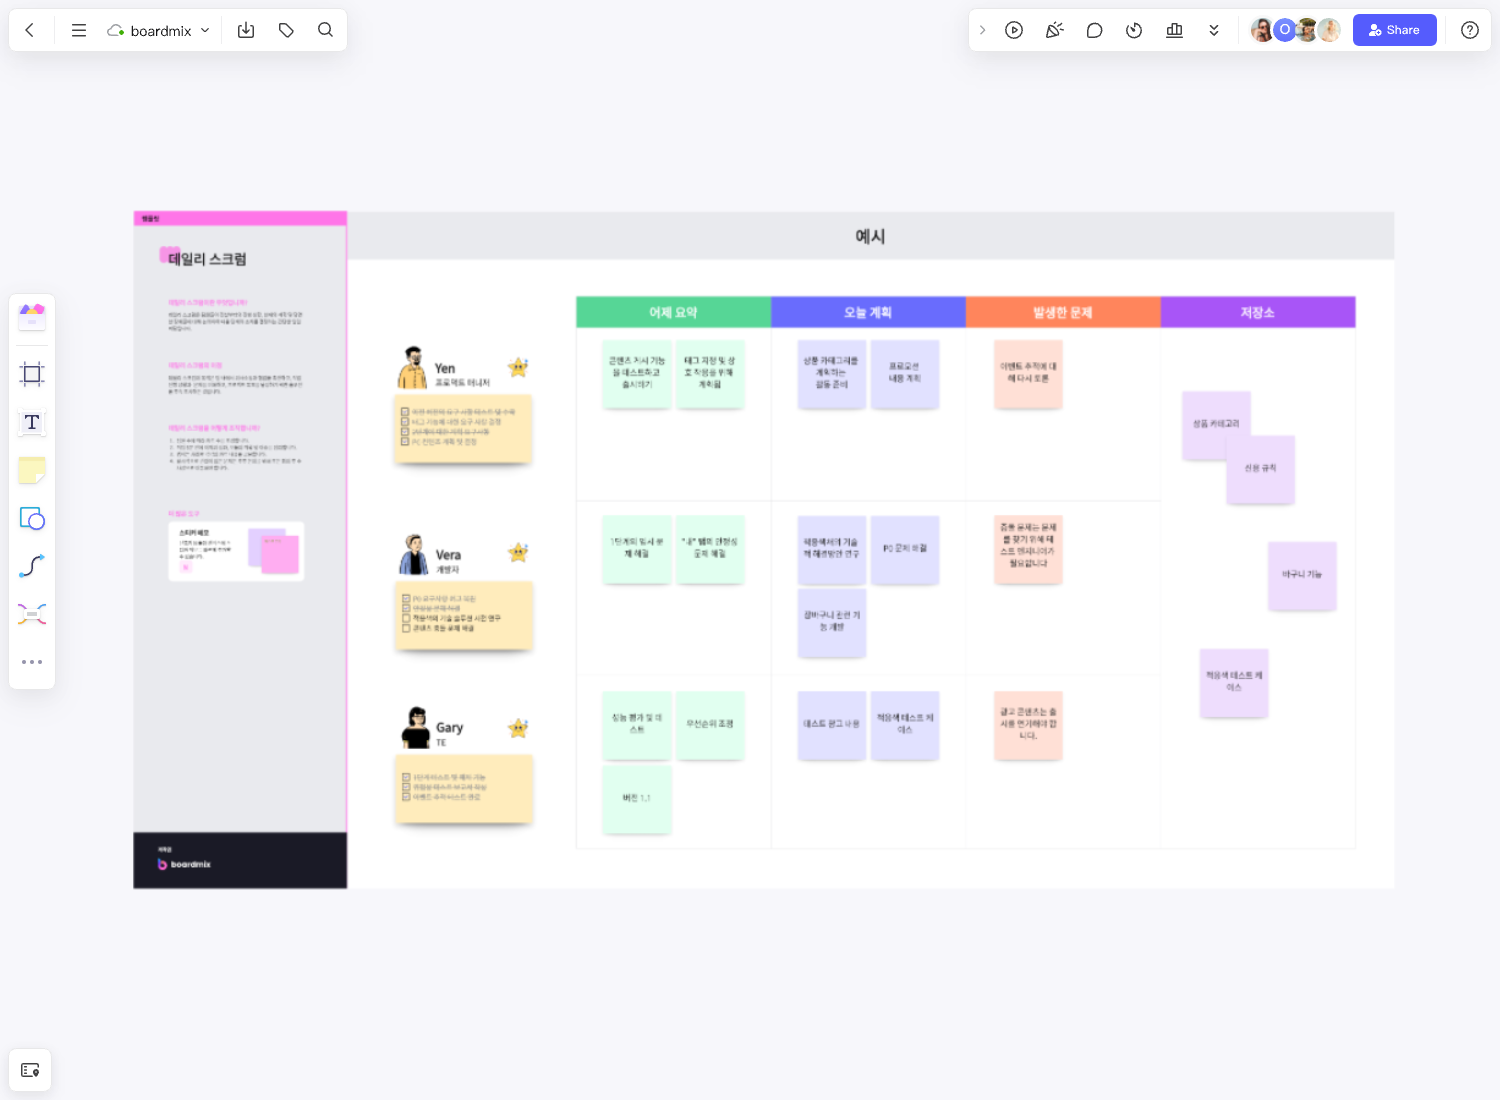This screenshot has height=1100, width=1500.
Task: Toggle first checkbox in Gary's task card
Action: pos(406,777)
